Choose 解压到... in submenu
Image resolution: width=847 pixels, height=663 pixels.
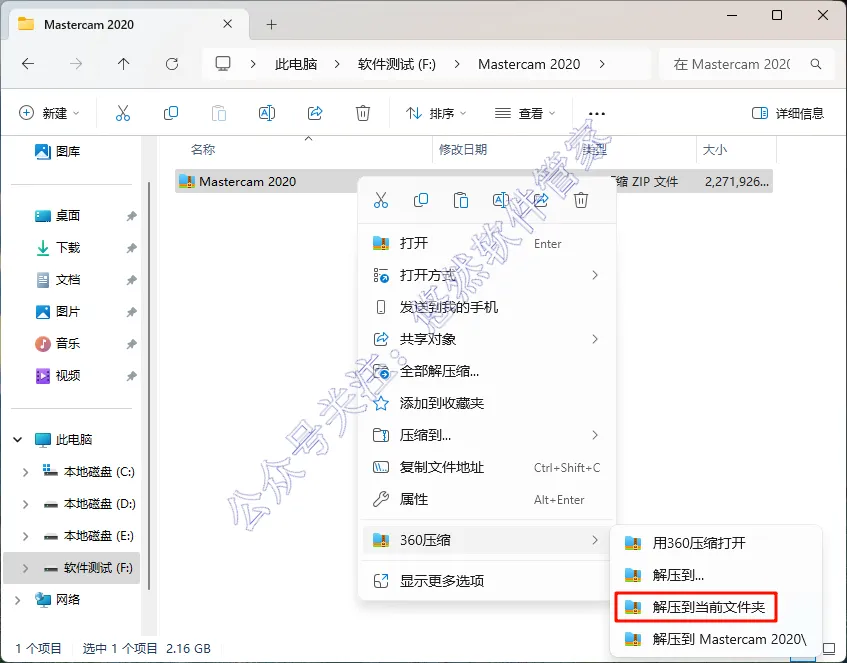[x=716, y=575]
